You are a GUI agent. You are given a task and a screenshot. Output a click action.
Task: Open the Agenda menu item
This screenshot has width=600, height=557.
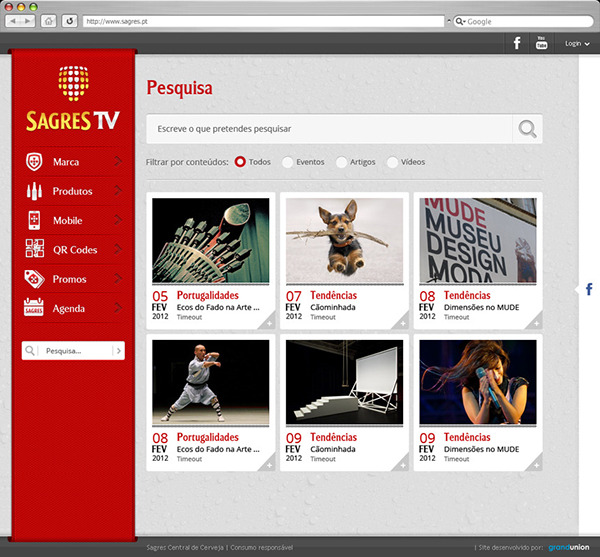pyautogui.click(x=73, y=308)
